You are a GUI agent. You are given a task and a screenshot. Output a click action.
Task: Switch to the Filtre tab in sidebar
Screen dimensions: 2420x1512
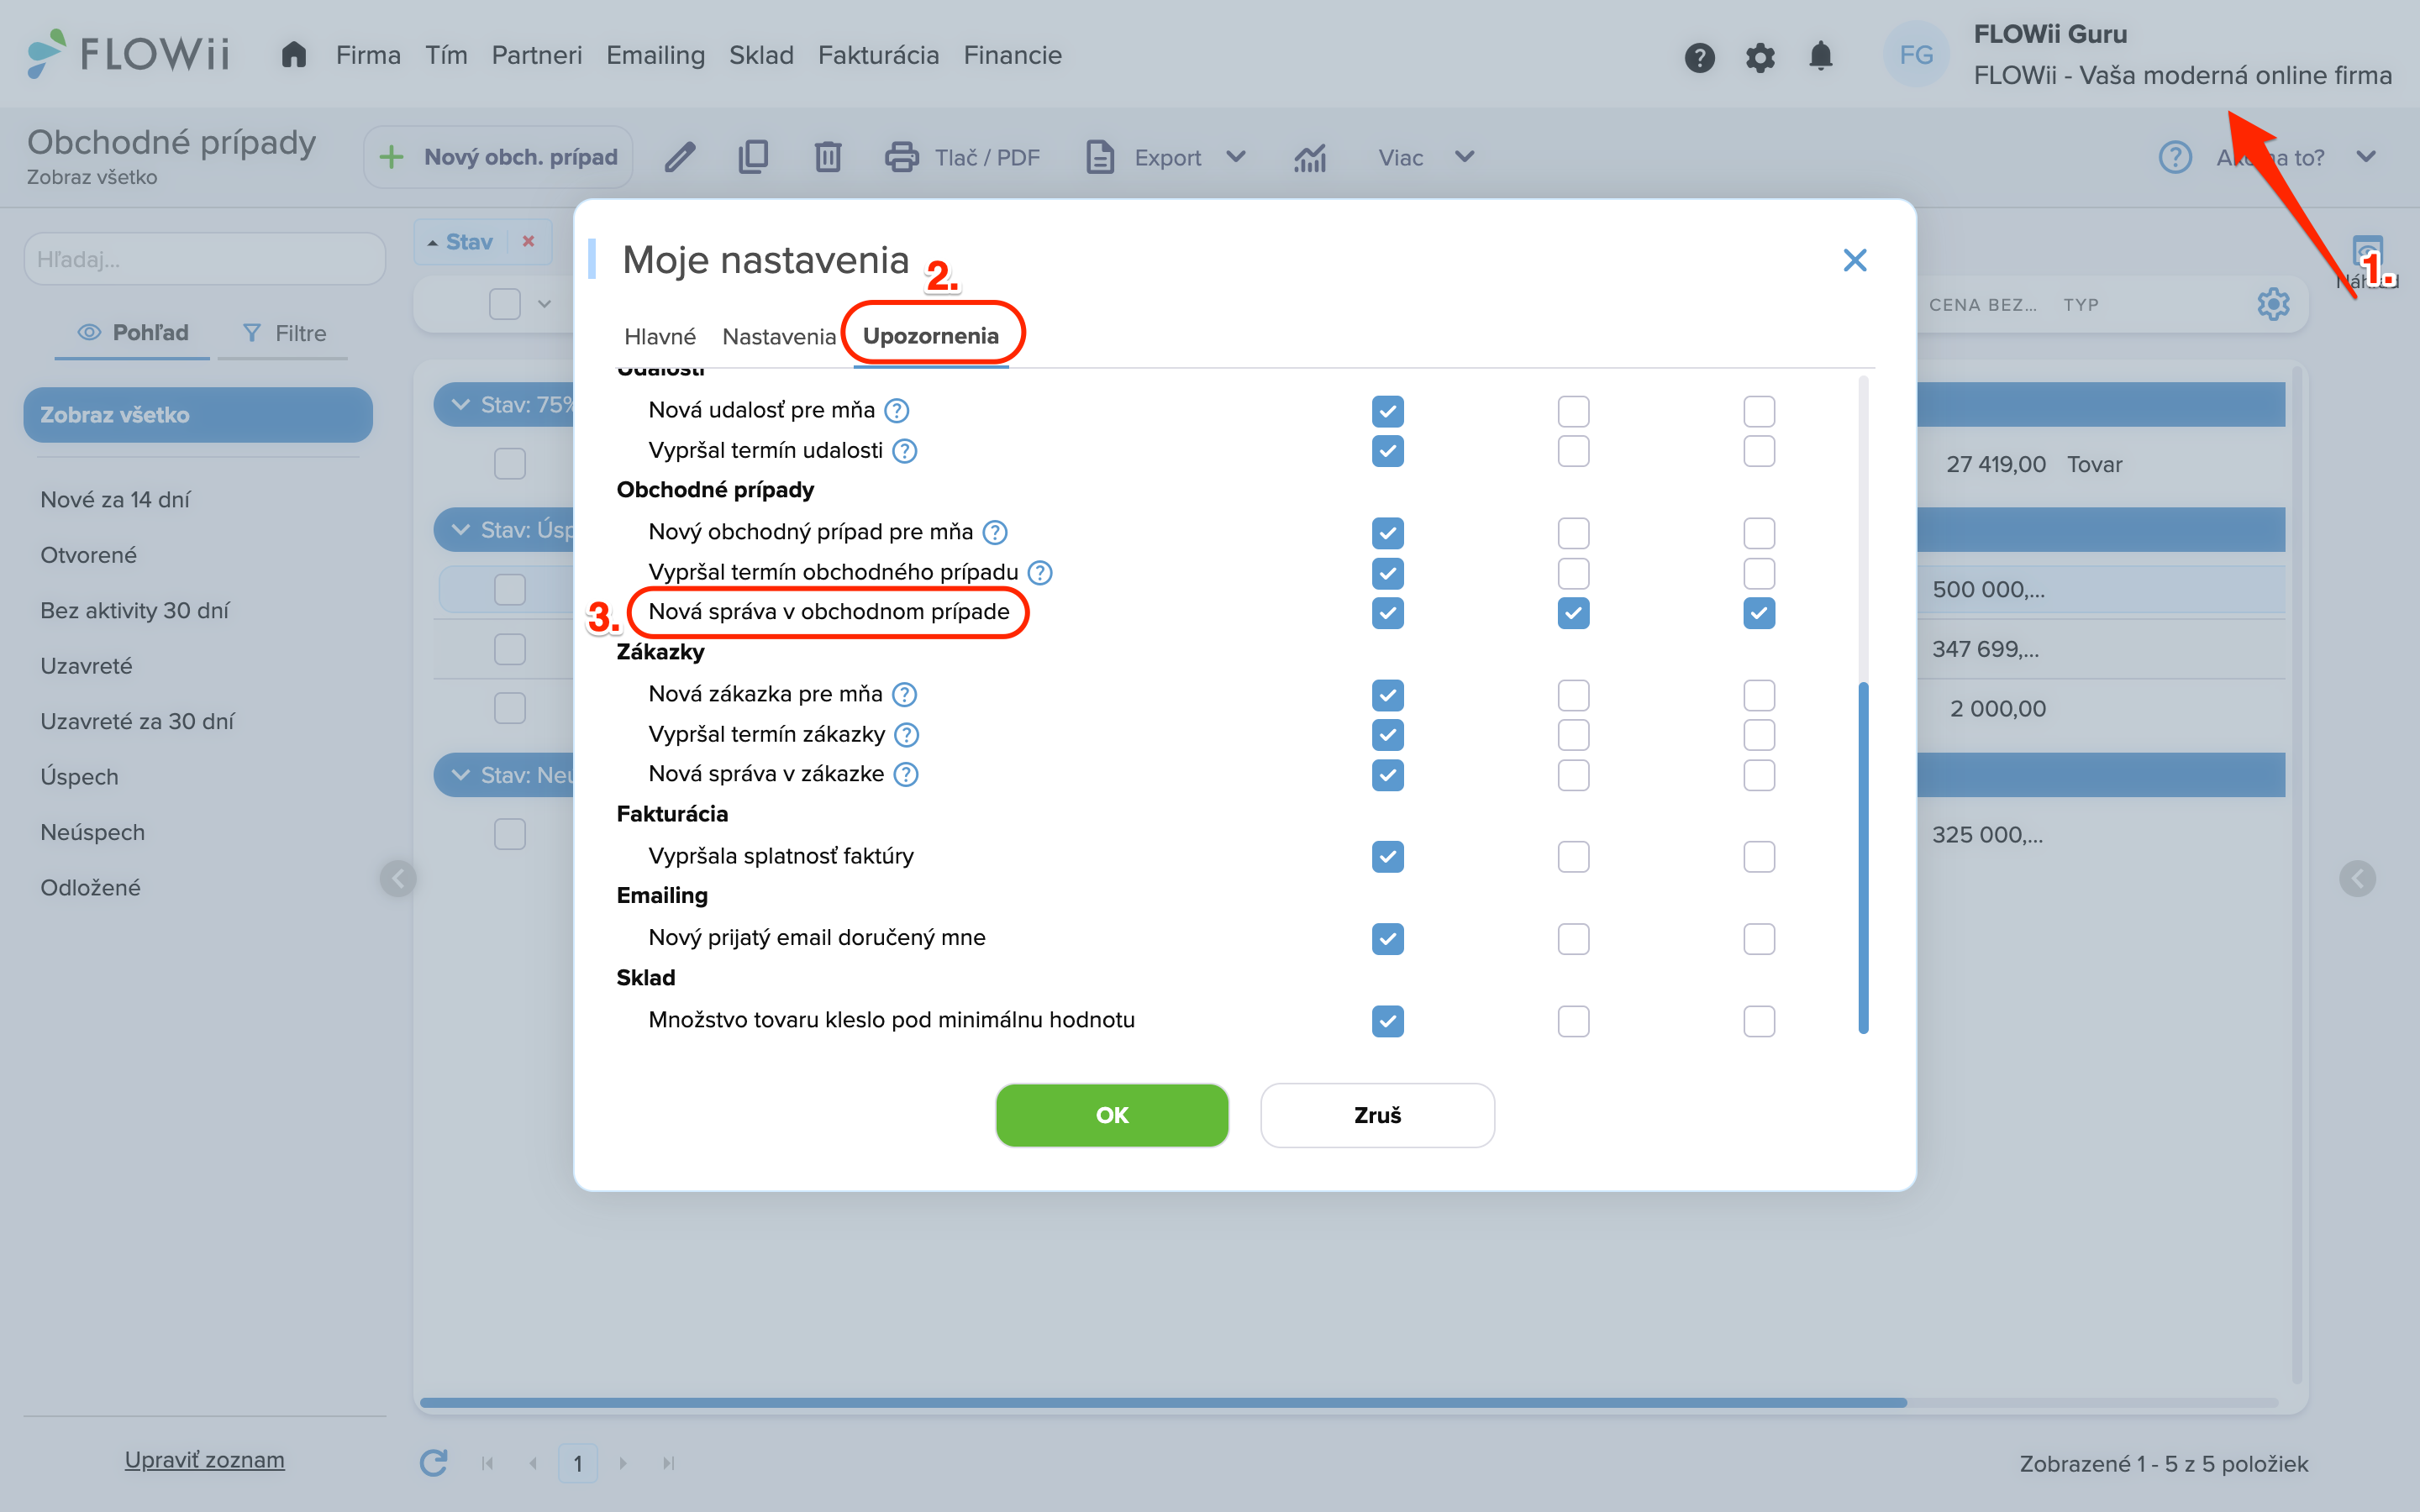point(284,333)
